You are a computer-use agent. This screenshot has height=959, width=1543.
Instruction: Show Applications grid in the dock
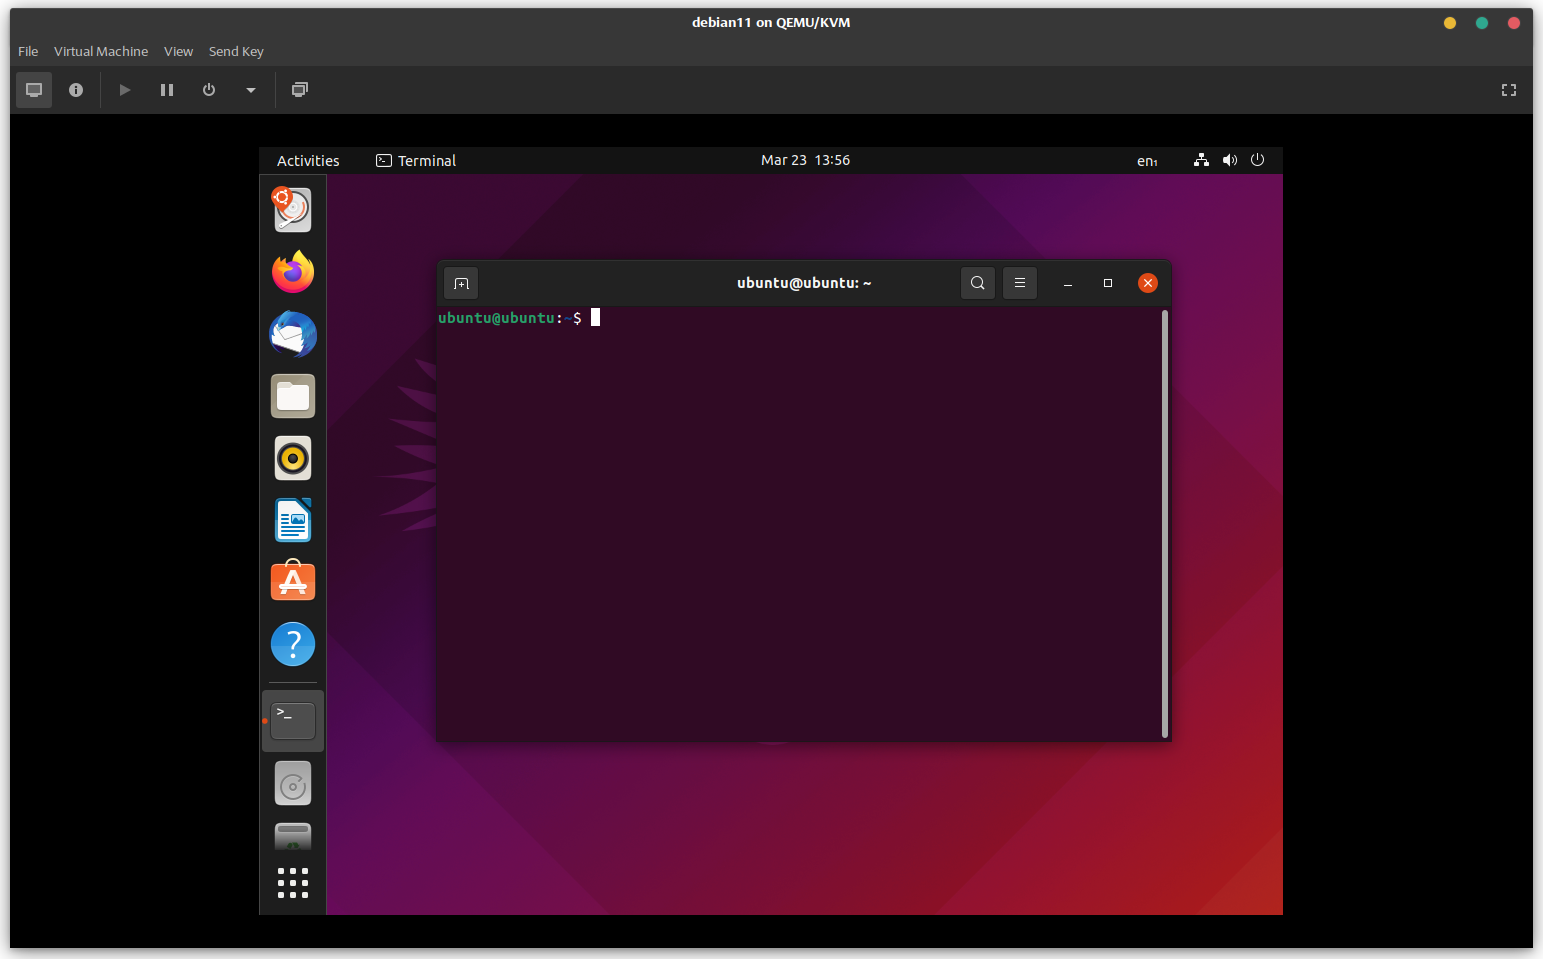293,883
